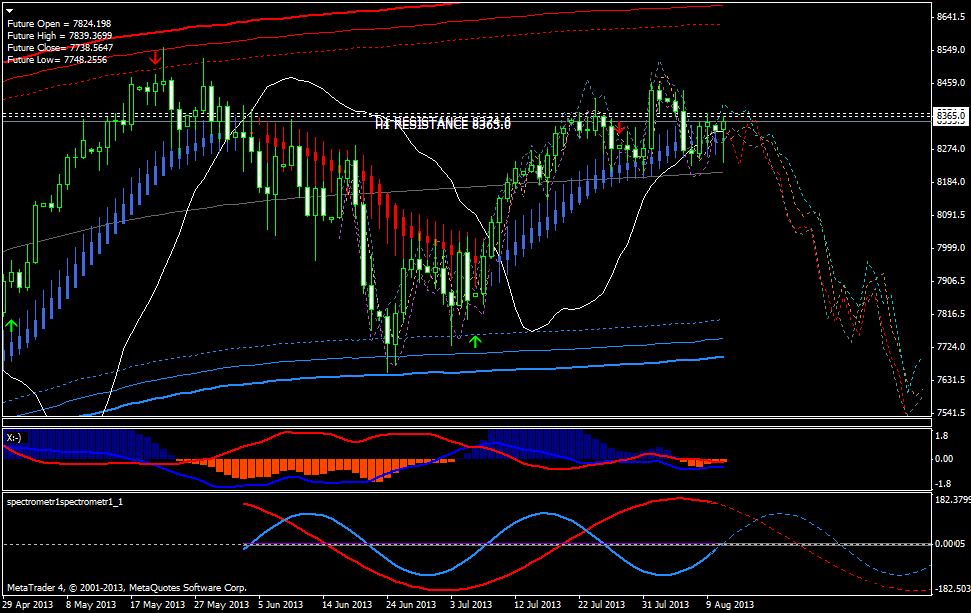Click the 7724.0 price scale value

pos(951,347)
